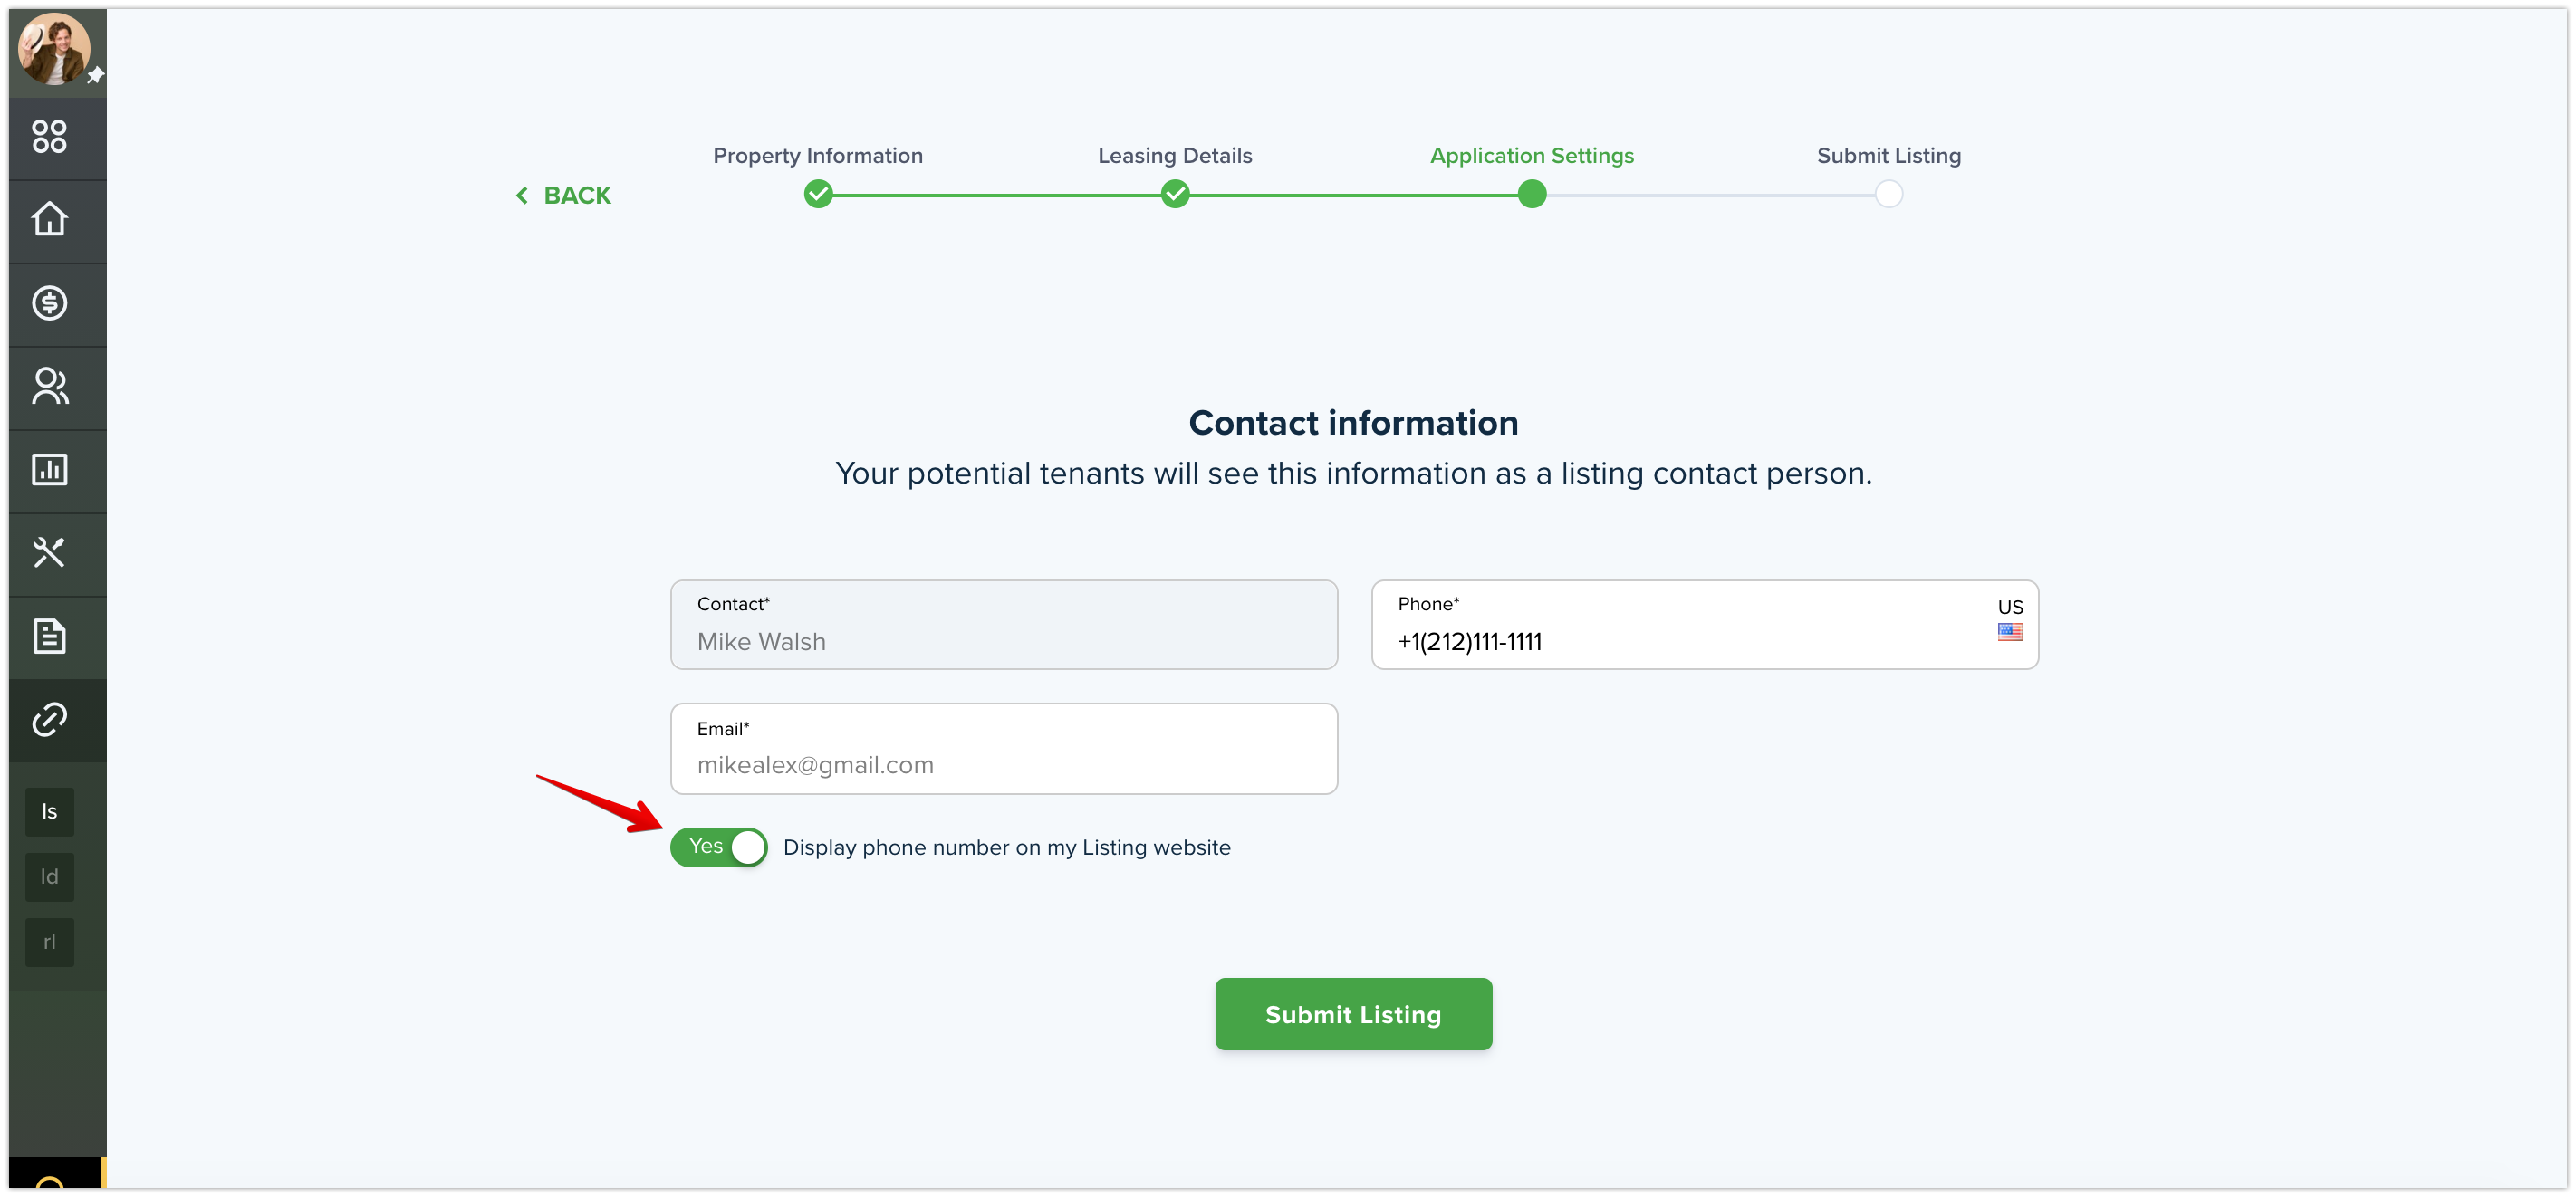The height and width of the screenshot is (1197, 2576).
Task: Open the documents file icon
Action: pos(49,636)
